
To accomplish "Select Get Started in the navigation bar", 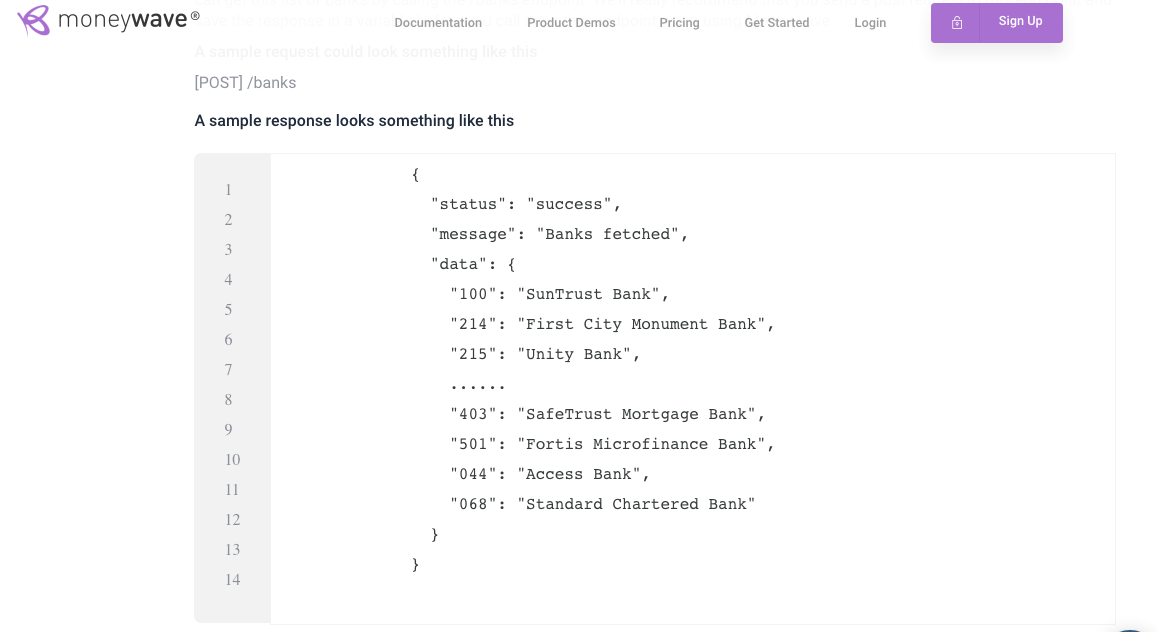I will coord(777,23).
